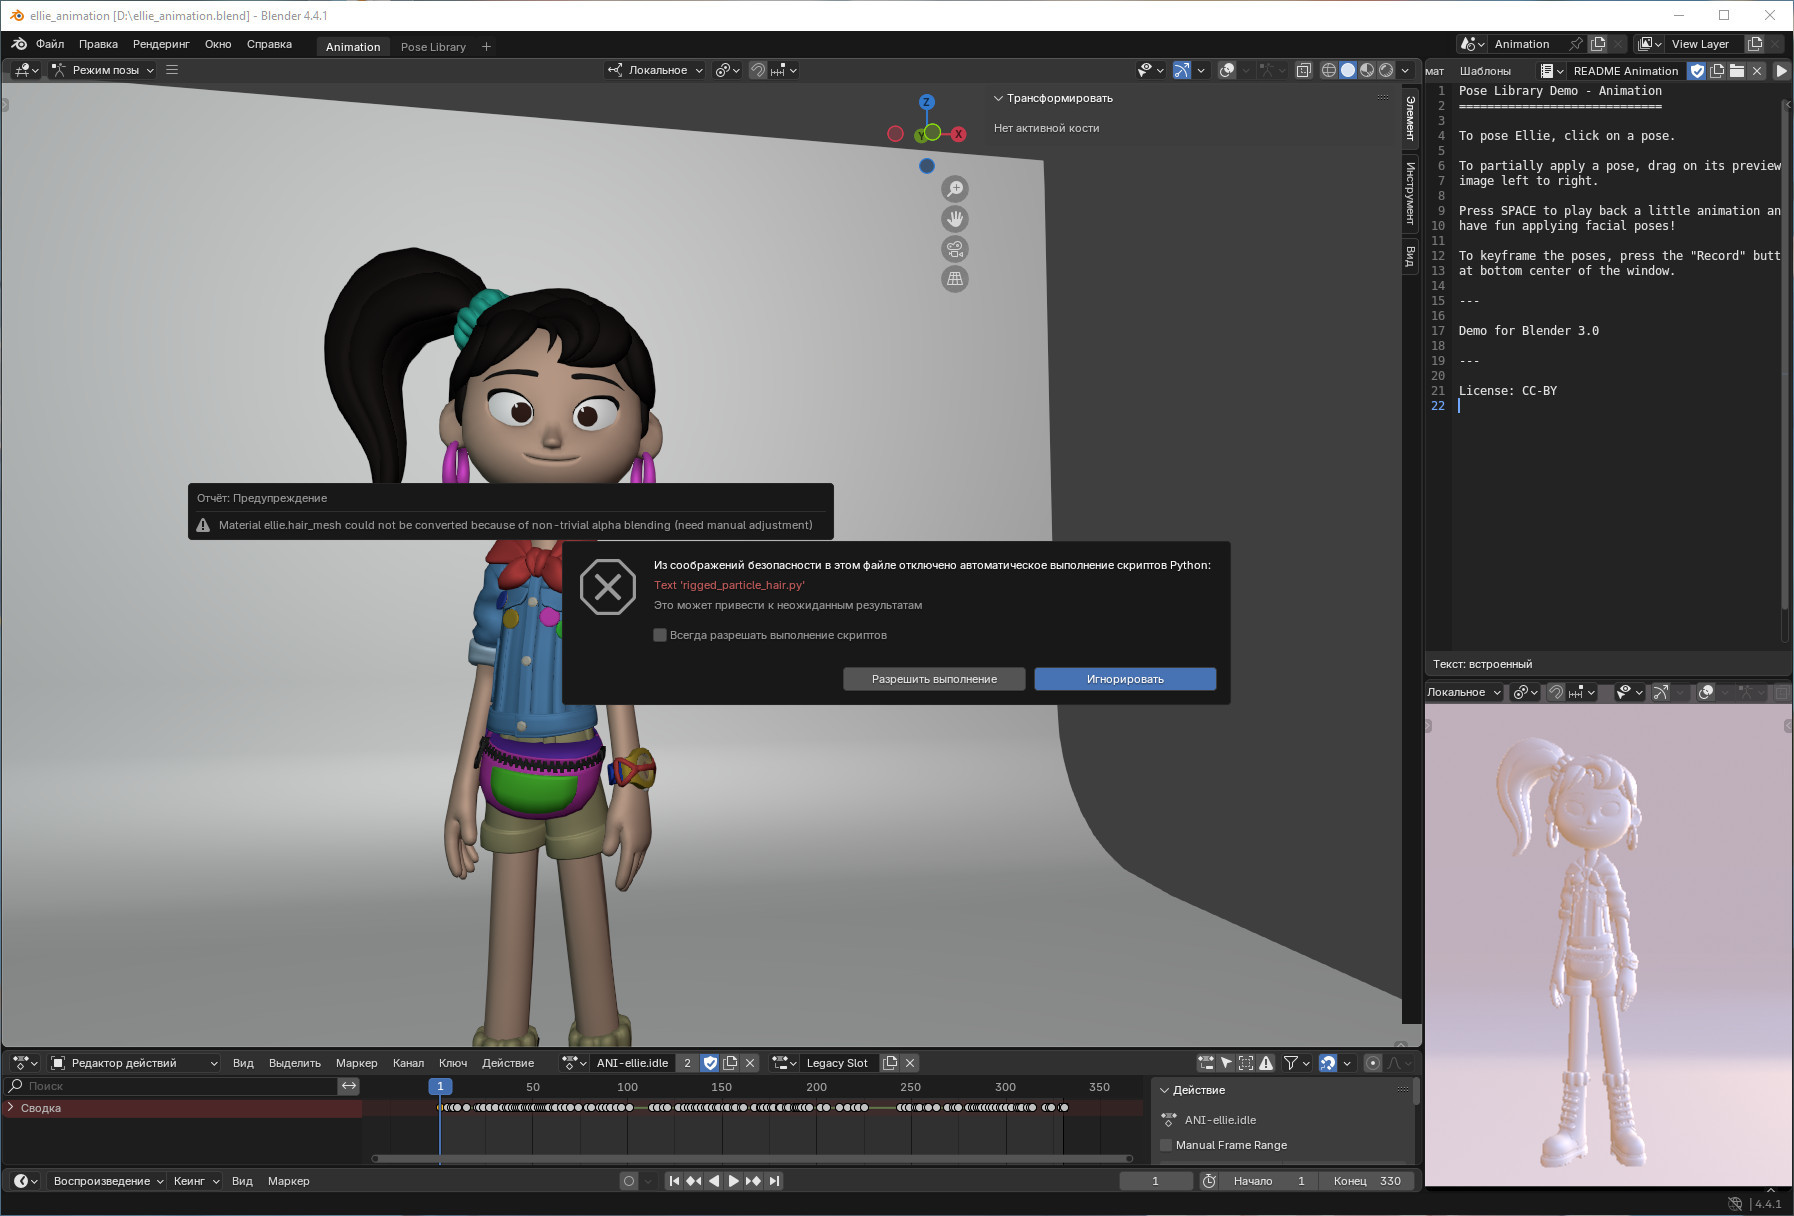Click the auto keying record button
The width and height of the screenshot is (1794, 1216).
(629, 1181)
